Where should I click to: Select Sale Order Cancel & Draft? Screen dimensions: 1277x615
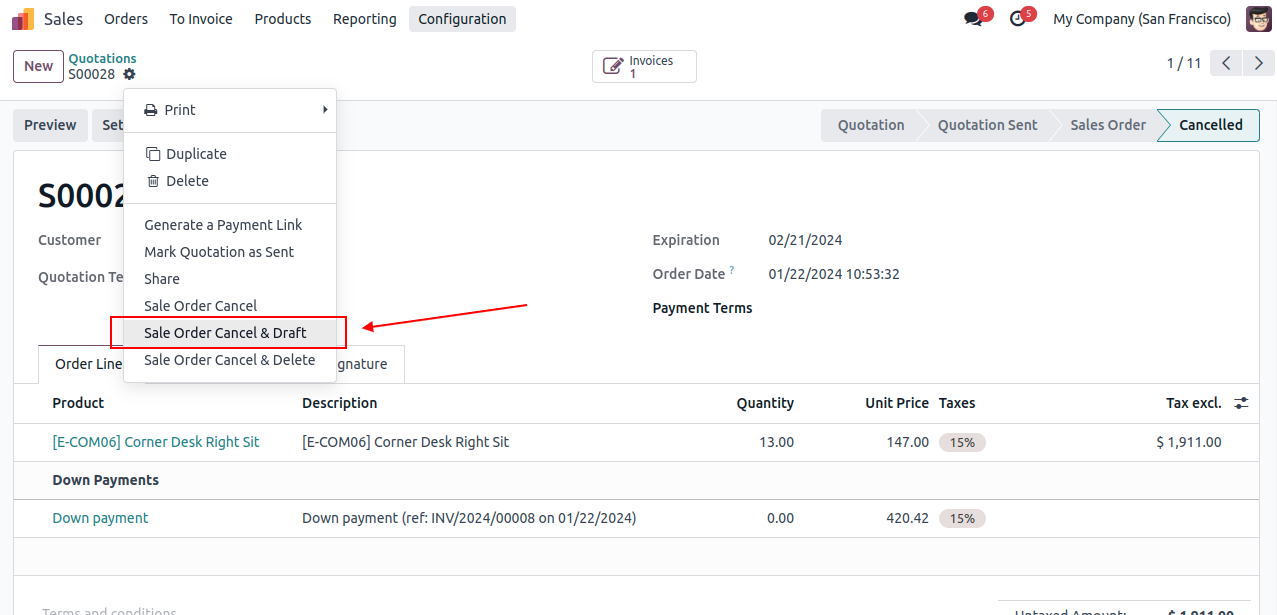click(225, 333)
